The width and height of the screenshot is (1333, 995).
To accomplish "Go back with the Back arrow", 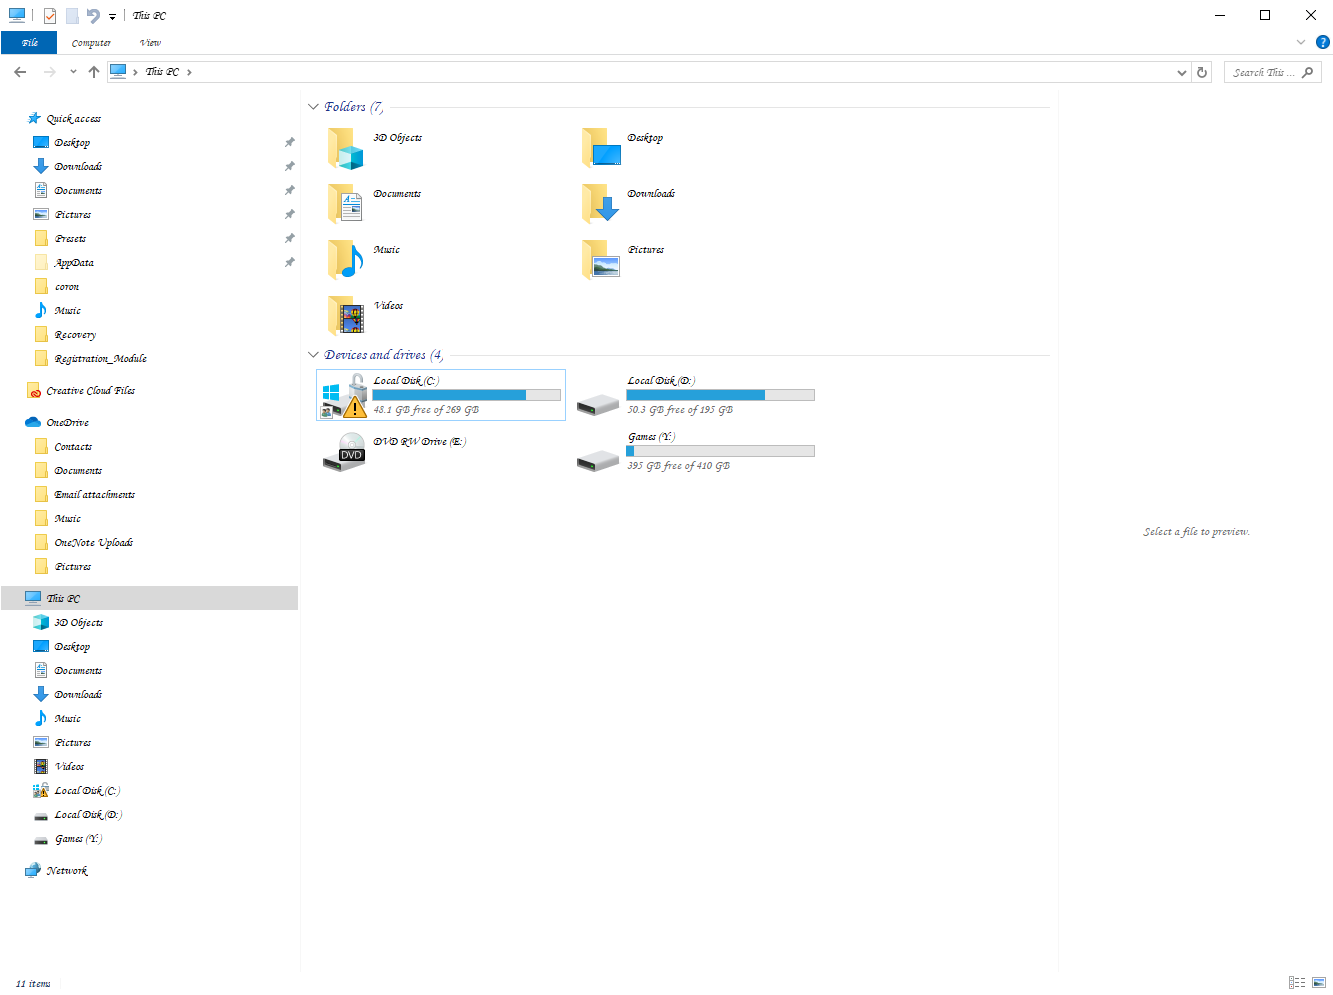I will (20, 72).
